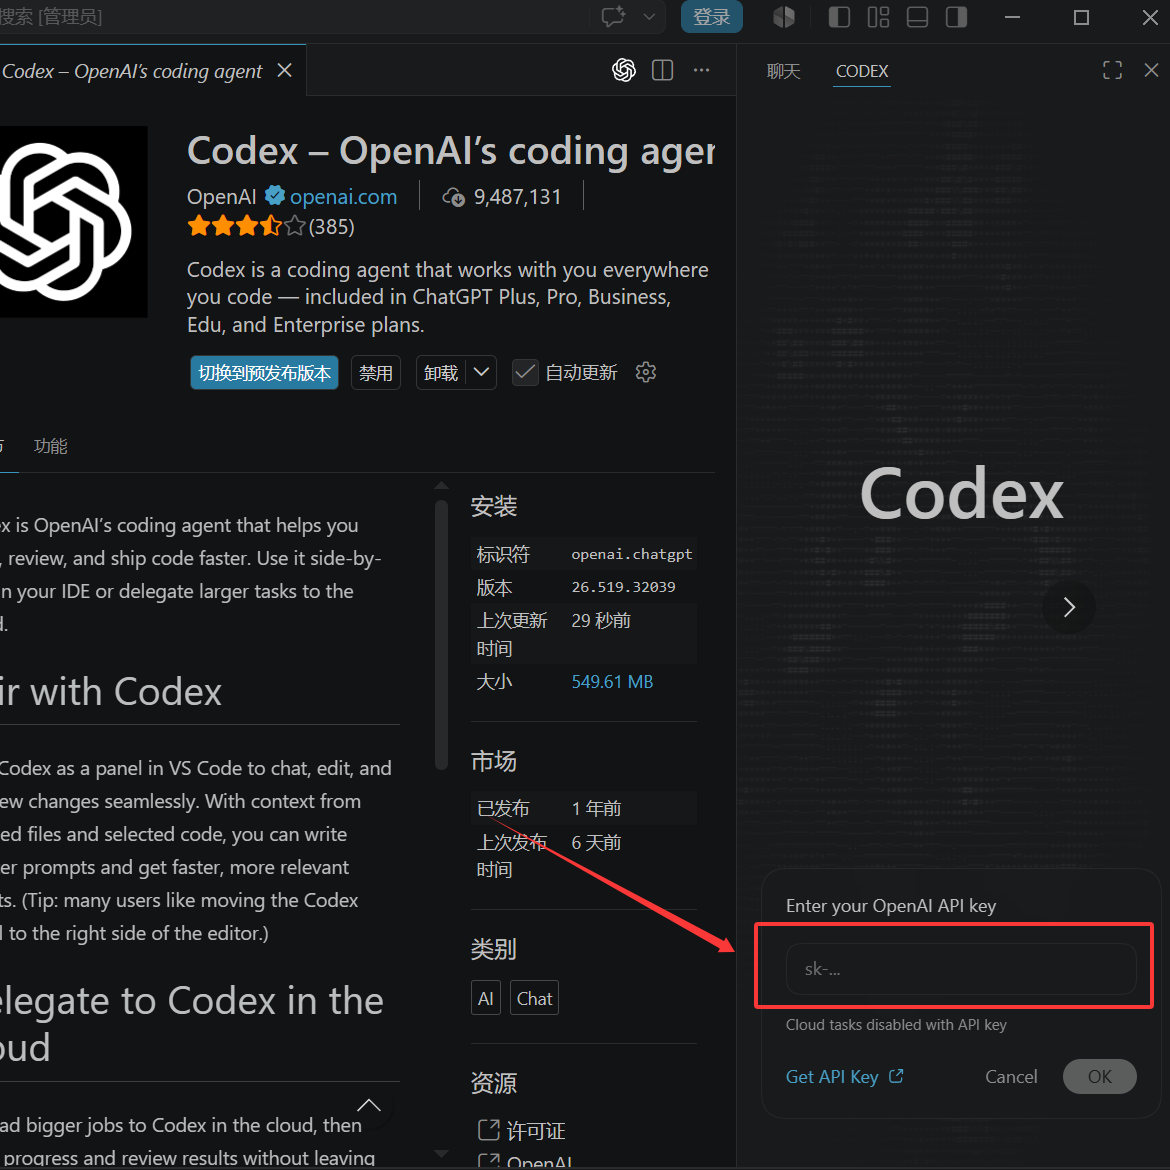Minimize the VS Code window
Image resolution: width=1170 pixels, height=1170 pixels.
[1013, 16]
